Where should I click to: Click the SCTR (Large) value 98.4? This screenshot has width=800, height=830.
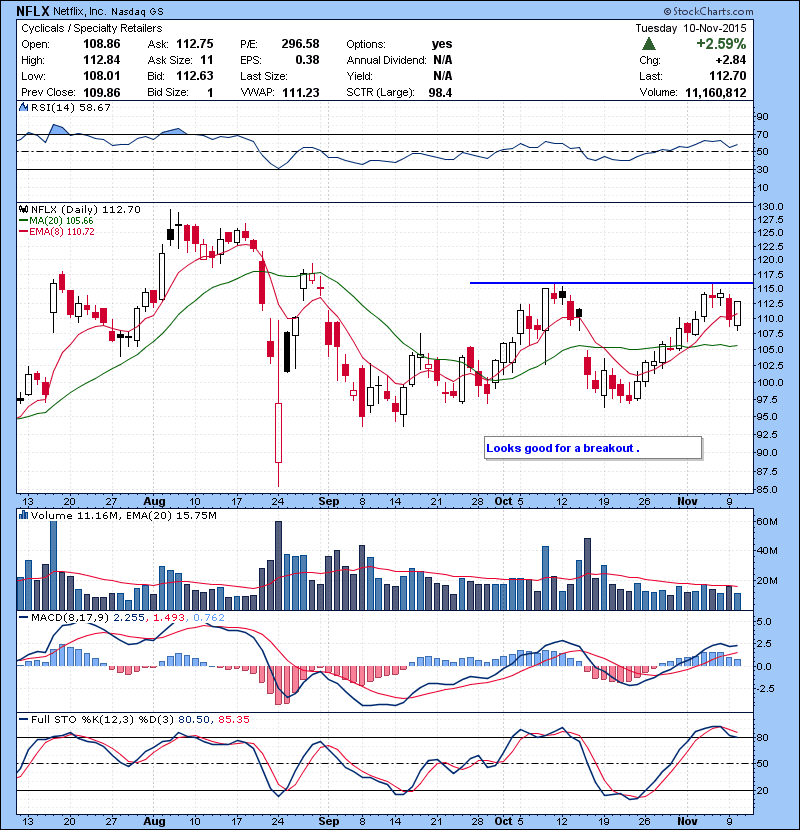(440, 93)
